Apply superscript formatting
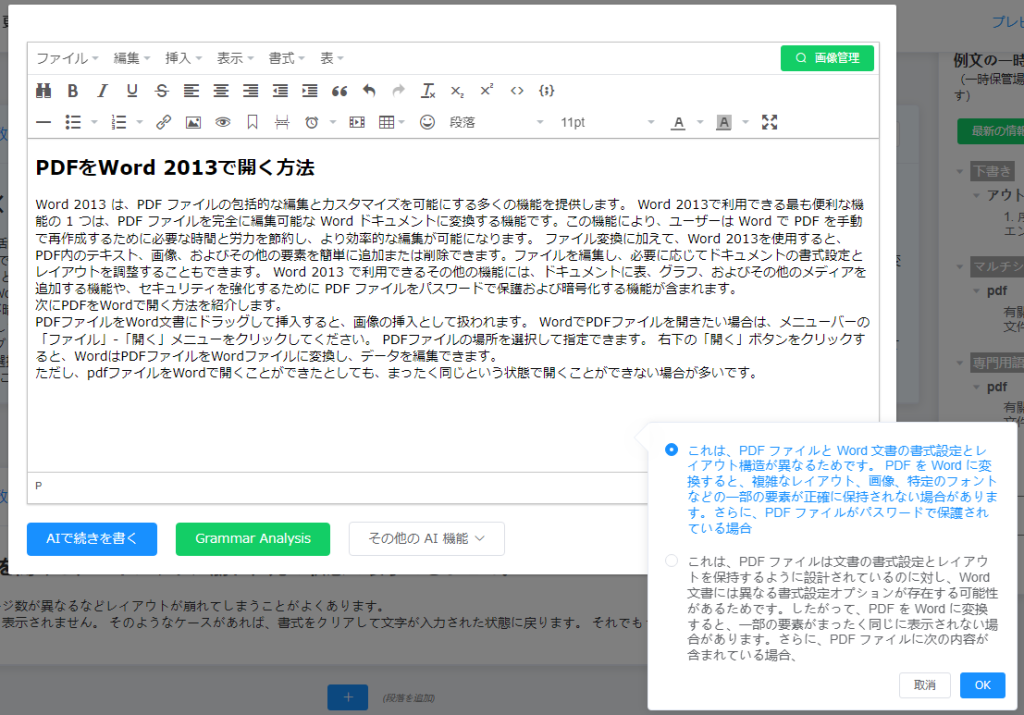Image resolution: width=1024 pixels, height=715 pixels. click(487, 91)
